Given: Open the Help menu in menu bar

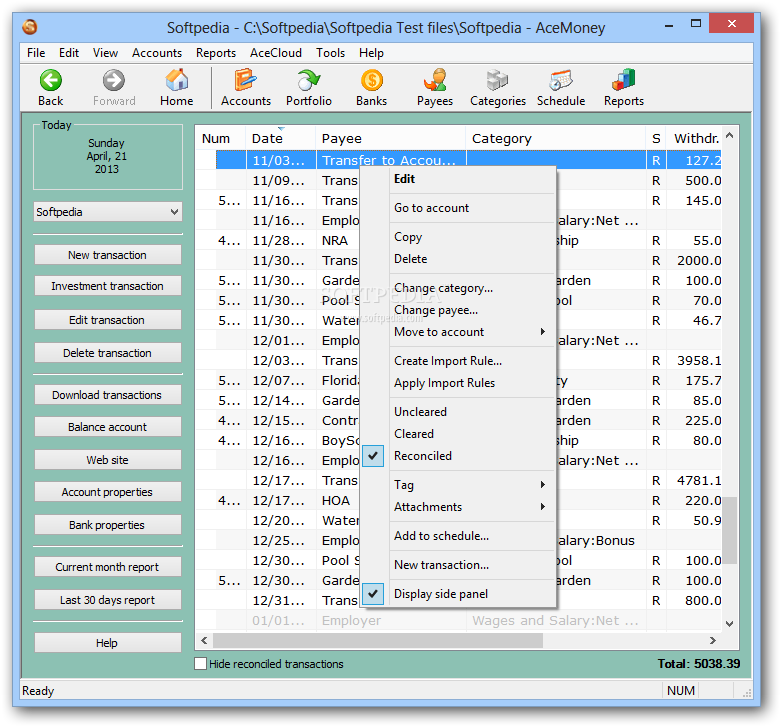Looking at the screenshot, I should pyautogui.click(x=371, y=53).
